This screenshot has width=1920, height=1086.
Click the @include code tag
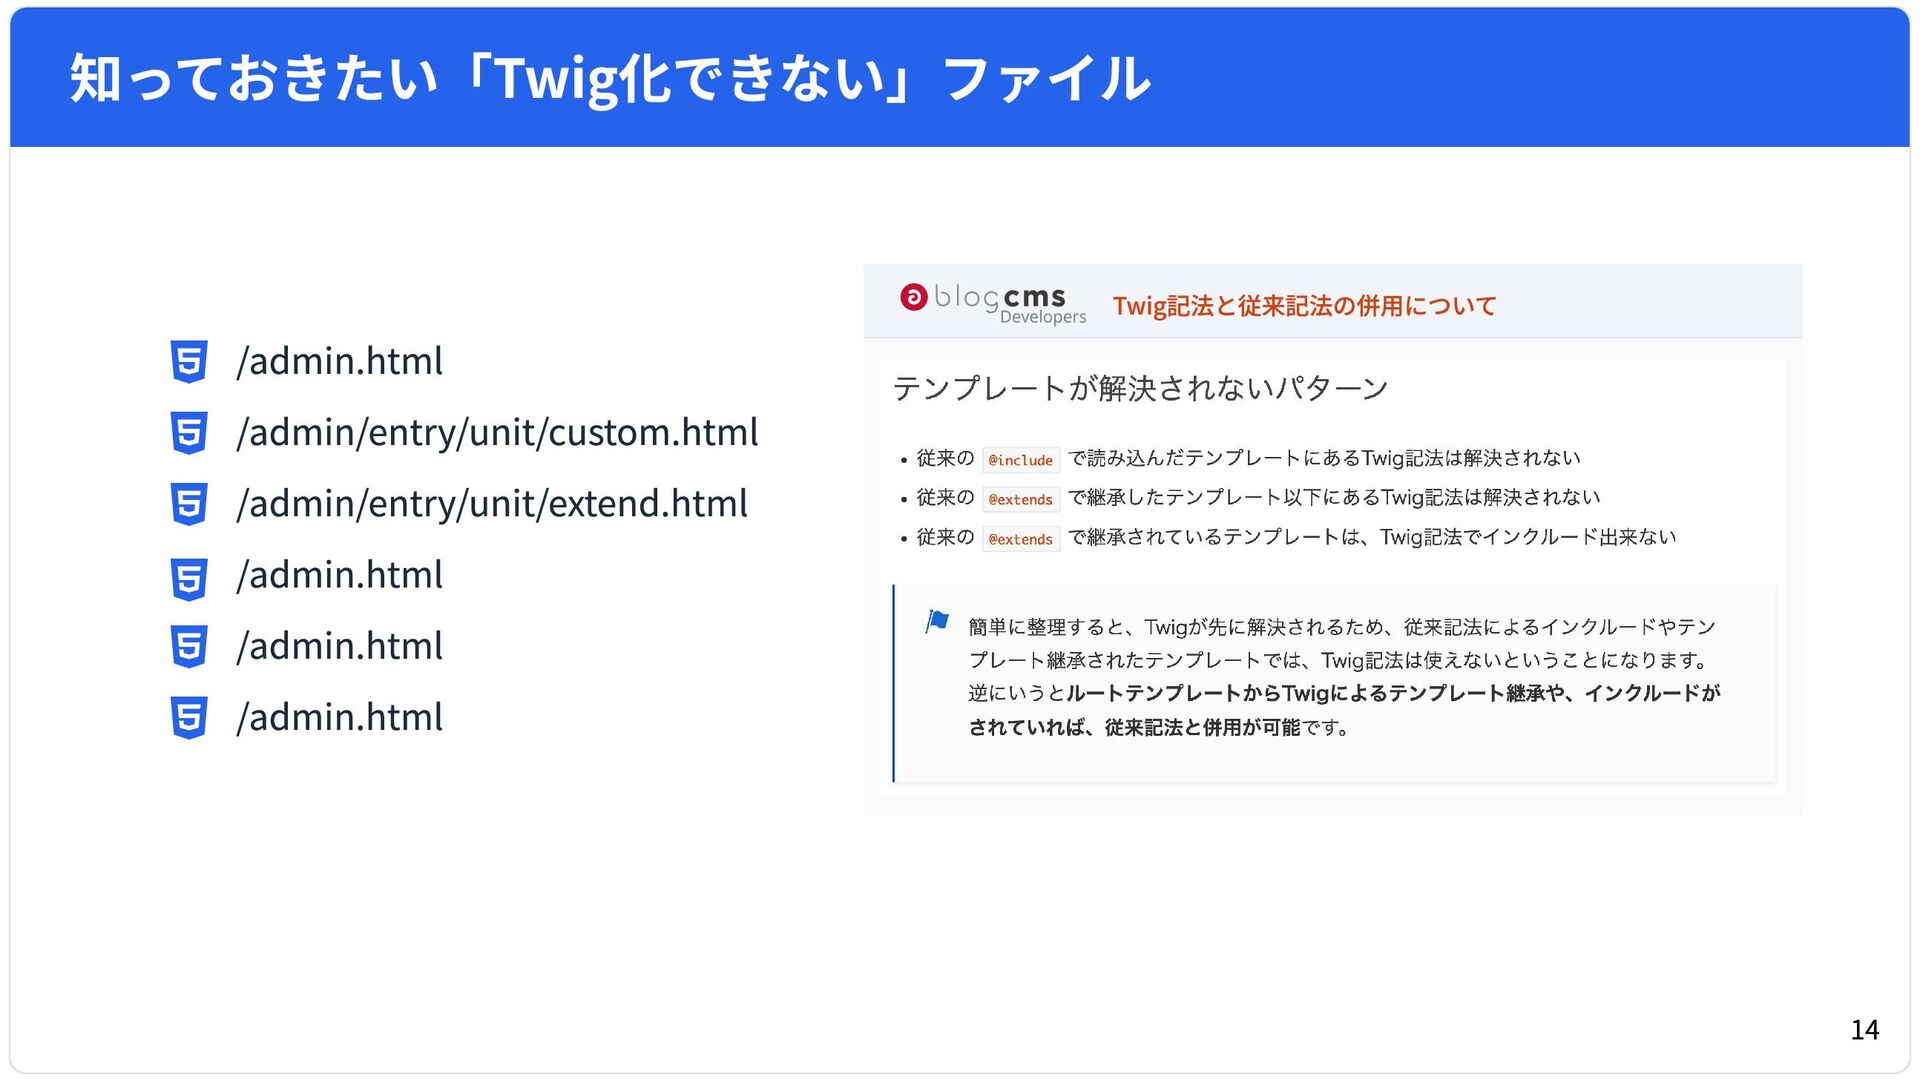pos(1020,460)
